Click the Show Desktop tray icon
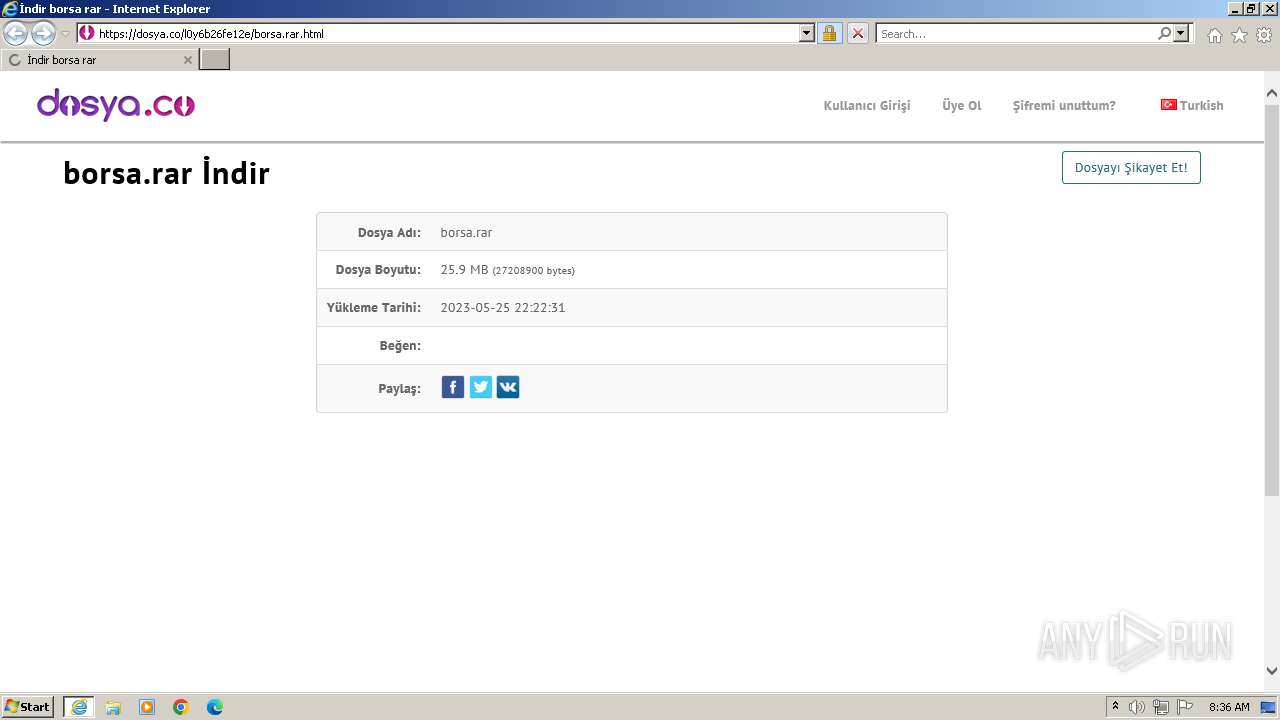 (x=1269, y=707)
